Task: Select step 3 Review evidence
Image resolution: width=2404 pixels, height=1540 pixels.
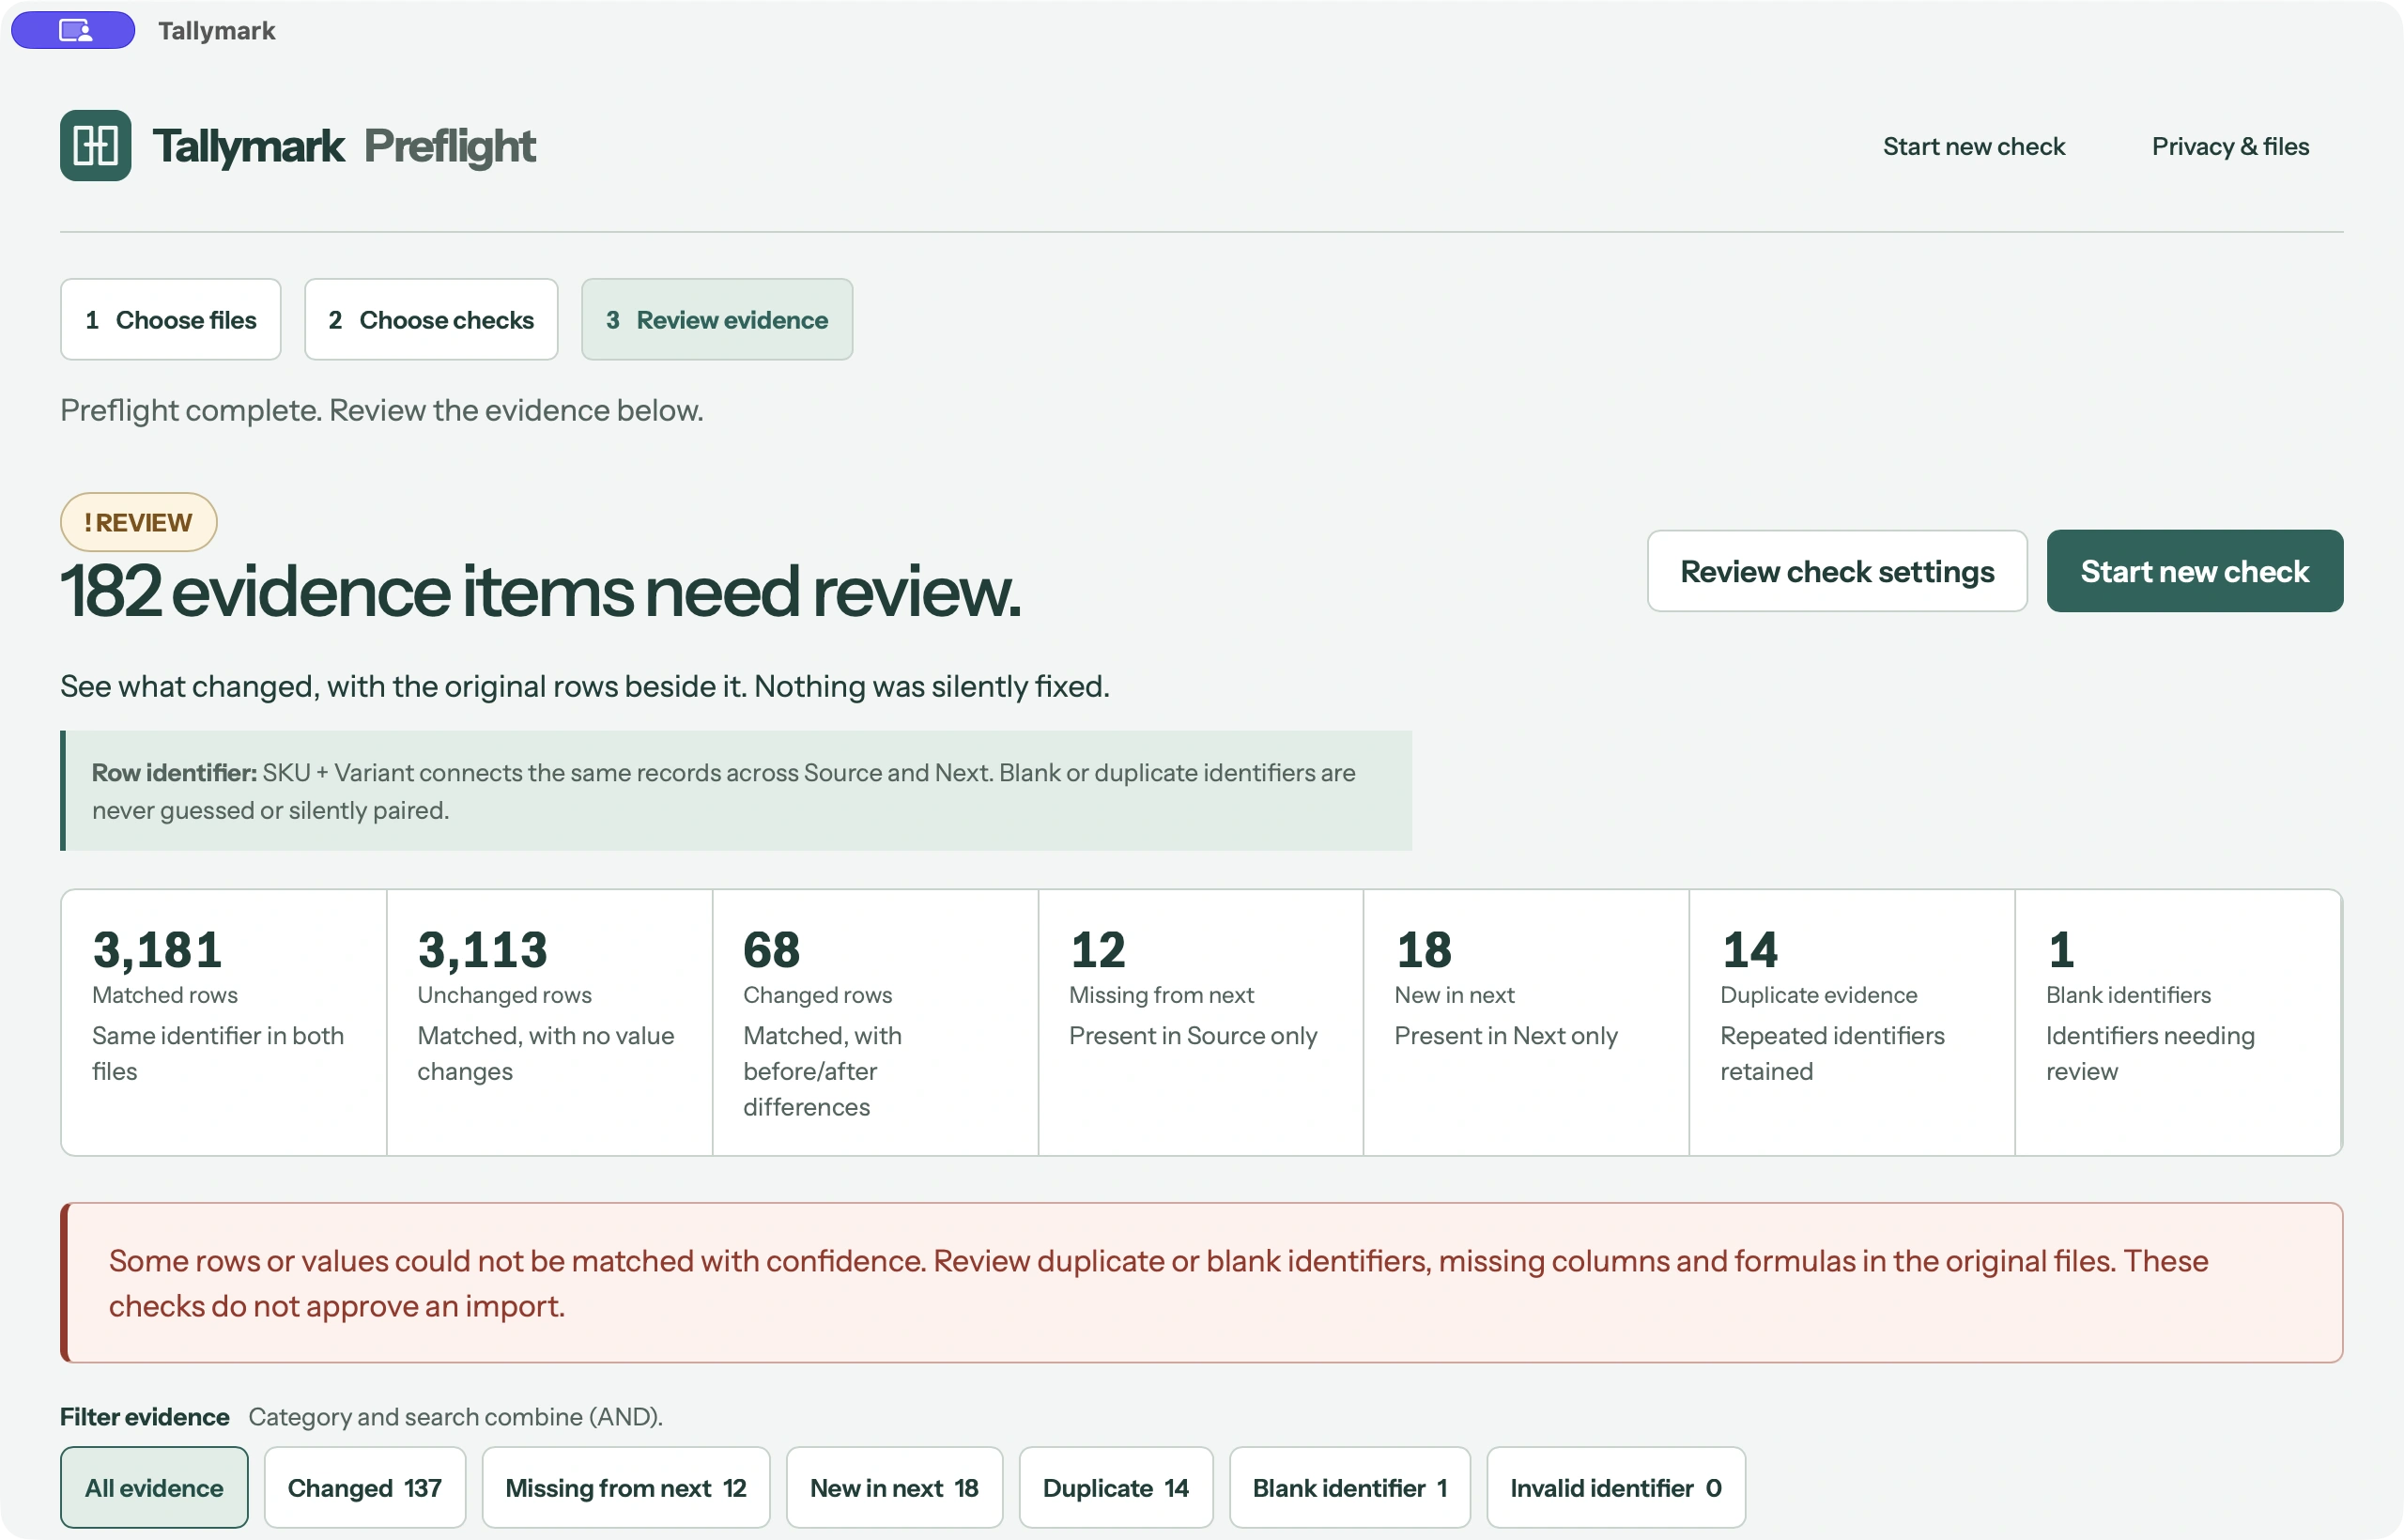Action: pos(717,319)
